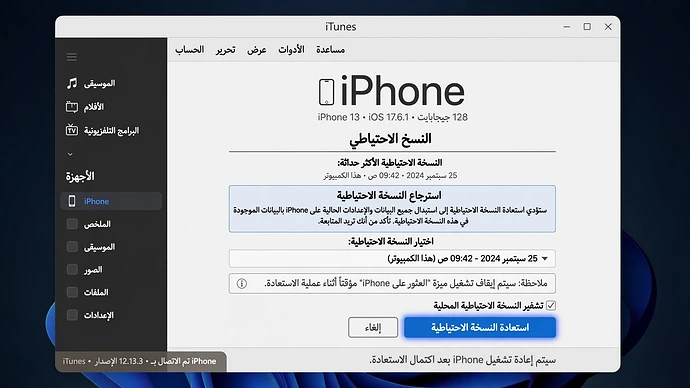This screenshot has width=690, height=388.
Task: Click the large iPhone icon in the header
Action: click(x=327, y=92)
